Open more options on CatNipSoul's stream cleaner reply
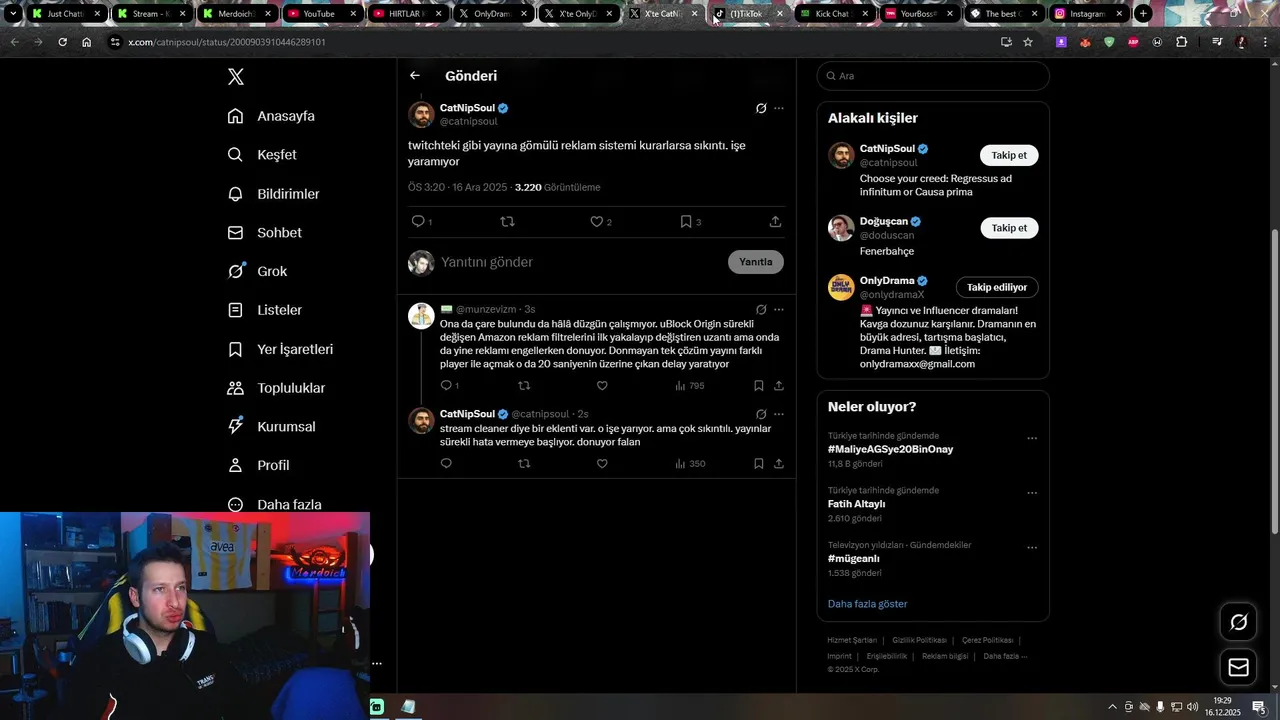This screenshot has height=720, width=1280. (779, 414)
